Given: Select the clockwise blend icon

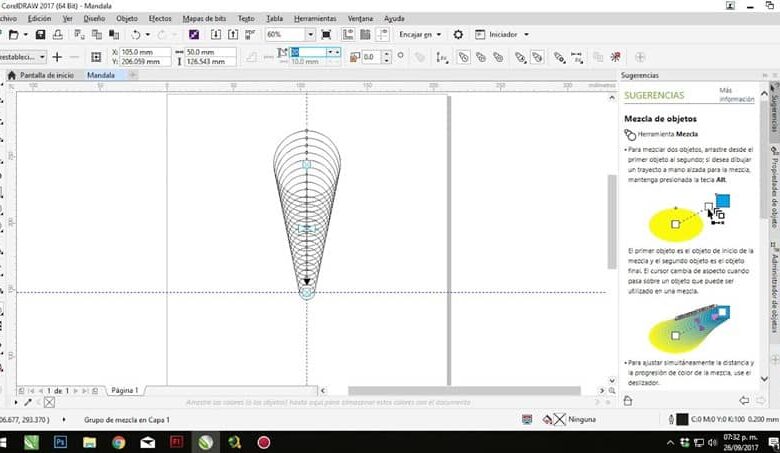Looking at the screenshot, I should [481, 57].
